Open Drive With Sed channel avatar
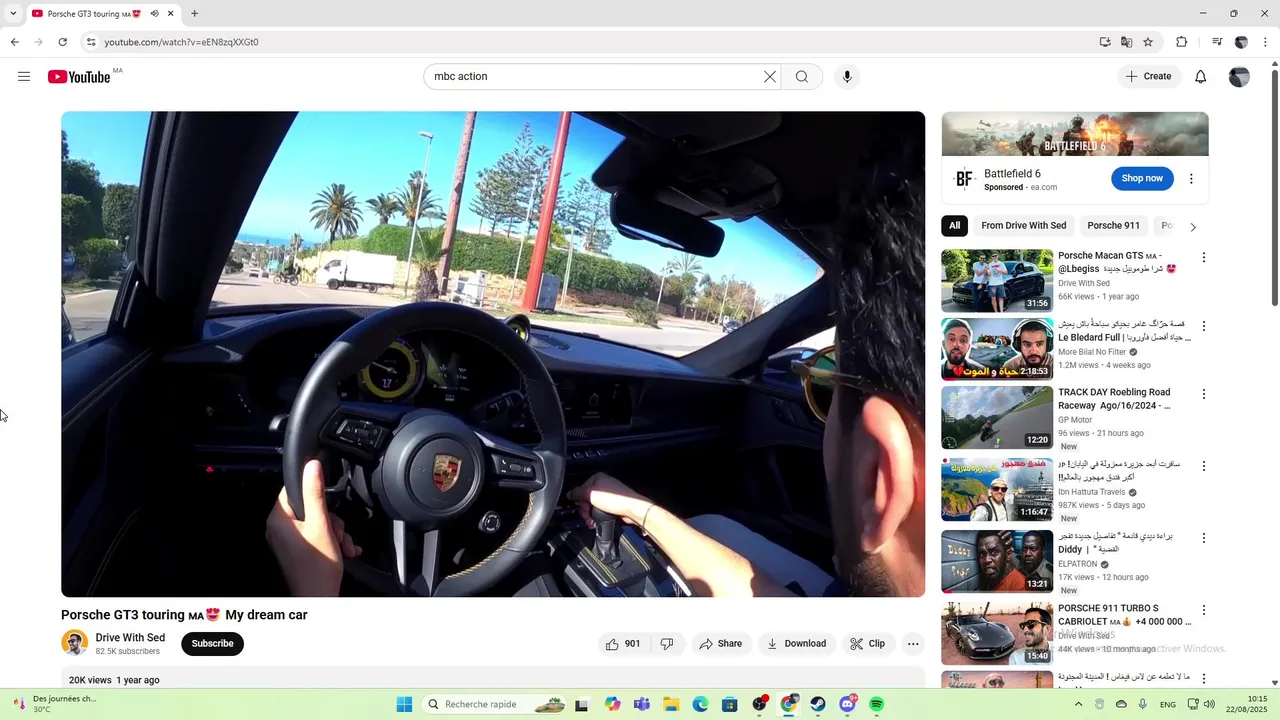The width and height of the screenshot is (1280, 720). click(x=75, y=644)
